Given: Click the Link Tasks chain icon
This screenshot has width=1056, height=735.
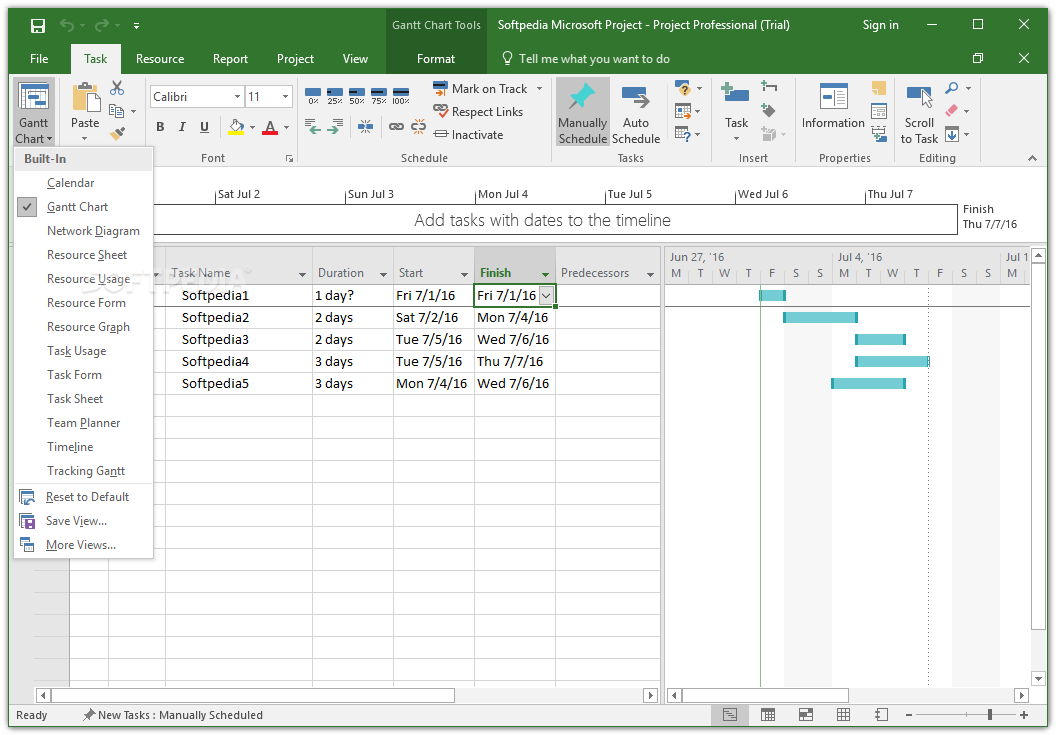Looking at the screenshot, I should [397, 126].
